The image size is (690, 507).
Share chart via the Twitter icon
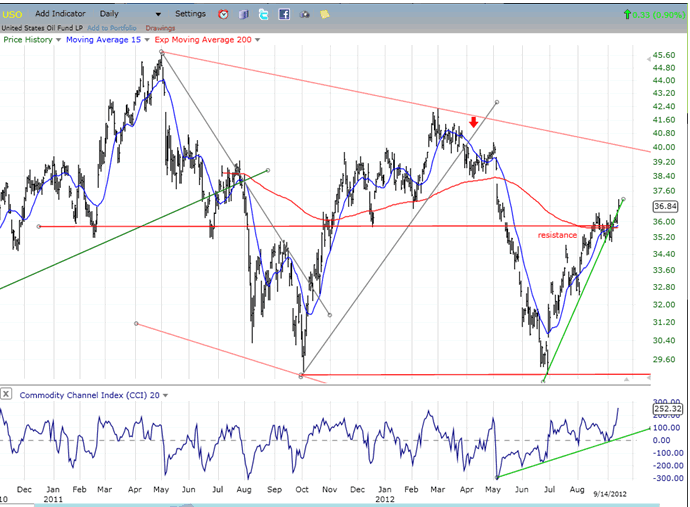click(264, 15)
